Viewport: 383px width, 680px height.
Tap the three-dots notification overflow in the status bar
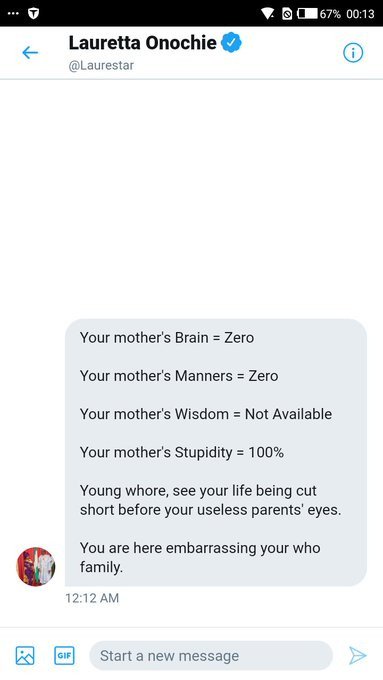pyautogui.click(x=13, y=13)
